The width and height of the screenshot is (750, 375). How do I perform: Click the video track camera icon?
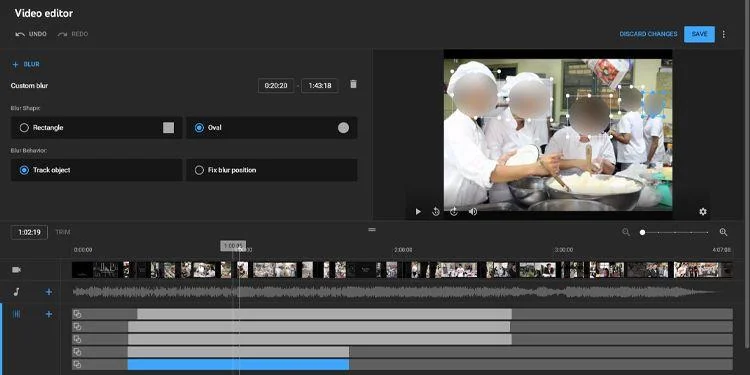(x=16, y=270)
